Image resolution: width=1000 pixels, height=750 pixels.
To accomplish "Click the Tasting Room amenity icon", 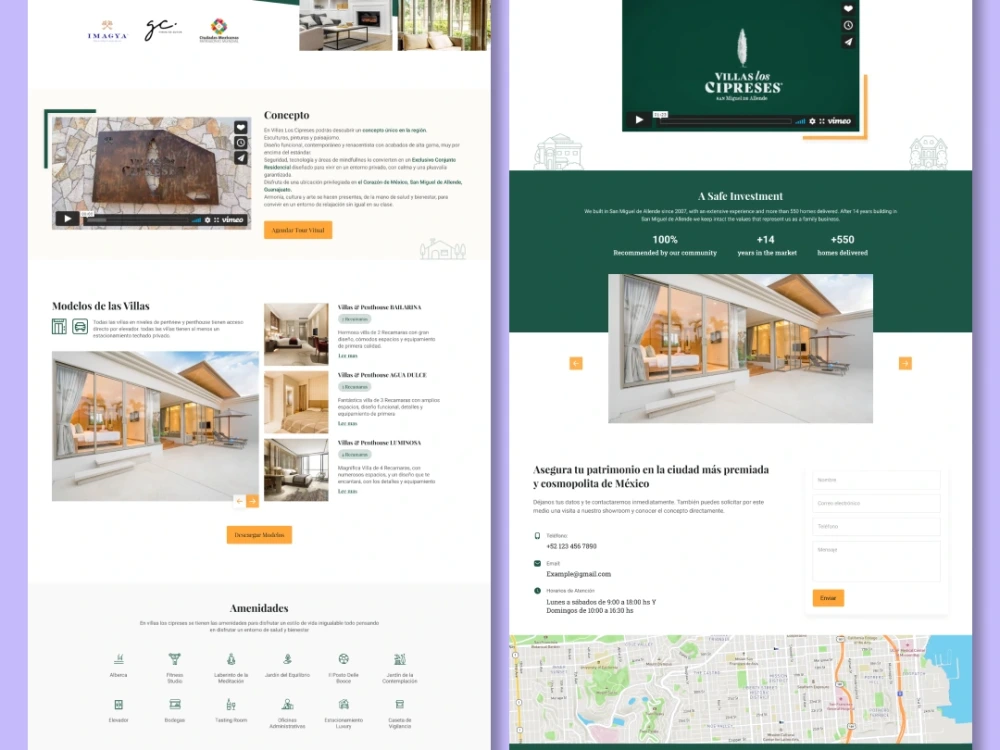I will tap(231, 705).
